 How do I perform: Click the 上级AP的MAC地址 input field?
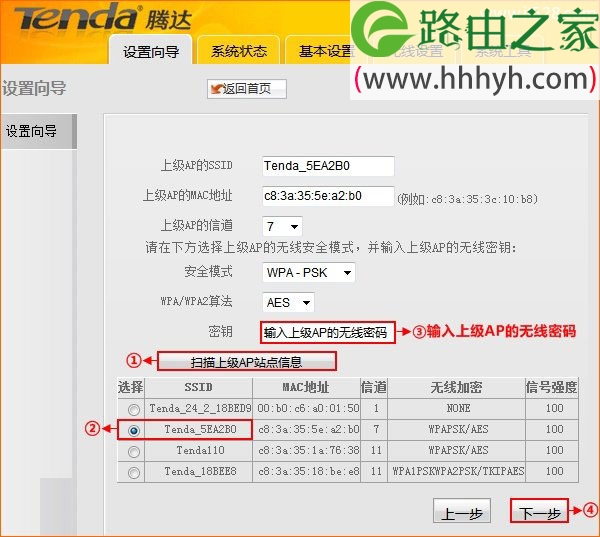tap(328, 196)
